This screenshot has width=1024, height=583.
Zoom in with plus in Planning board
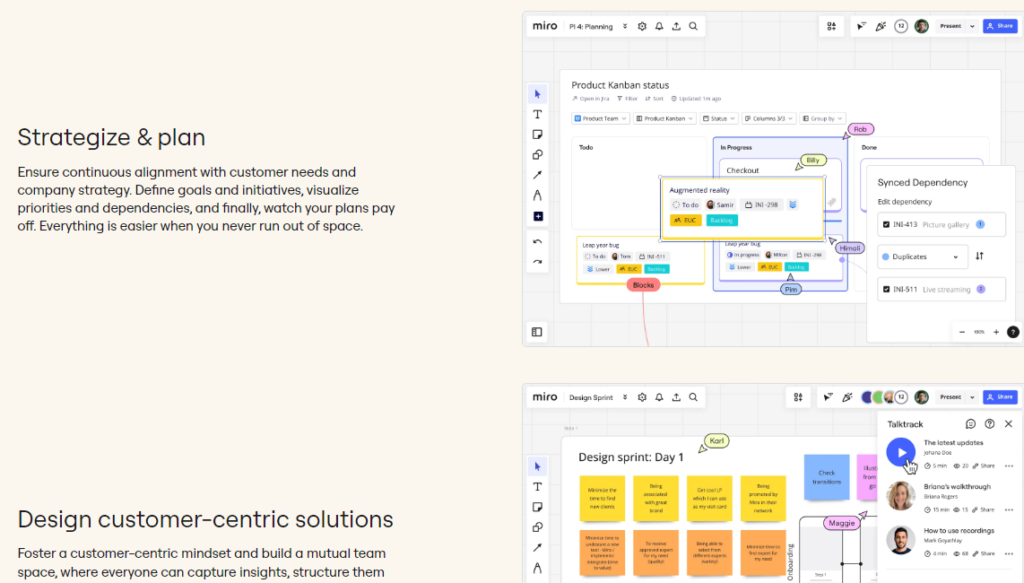pyautogui.click(x=996, y=332)
